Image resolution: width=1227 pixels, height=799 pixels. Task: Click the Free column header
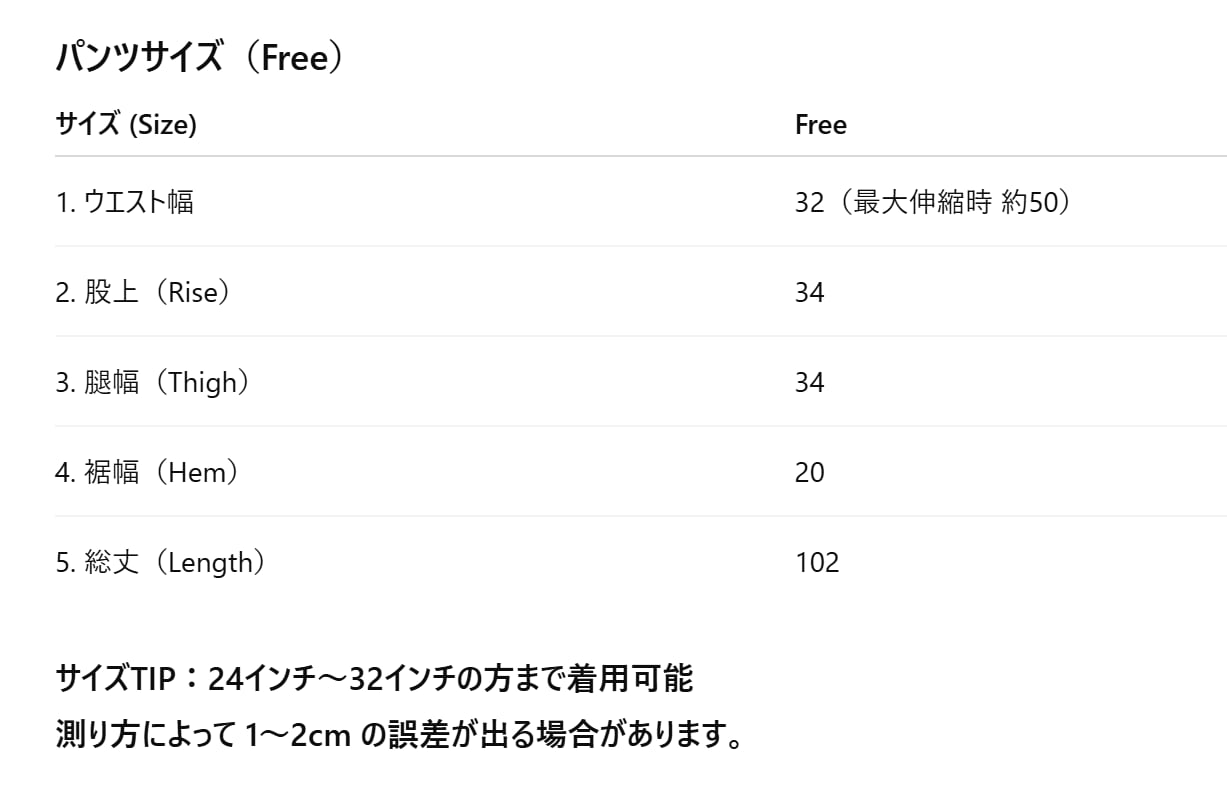820,125
